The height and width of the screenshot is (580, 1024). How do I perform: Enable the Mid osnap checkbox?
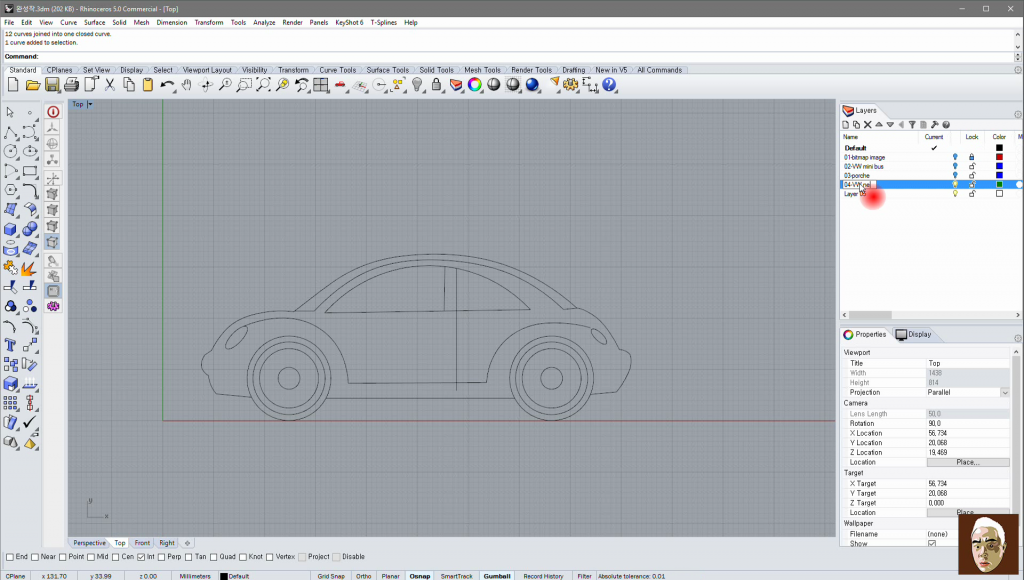[x=91, y=557]
